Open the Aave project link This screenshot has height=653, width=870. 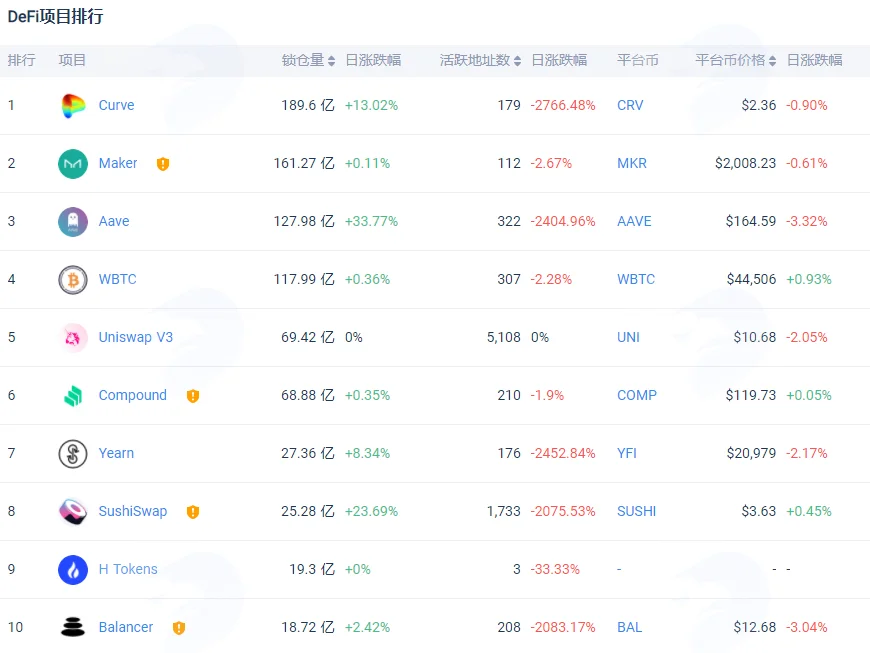(114, 221)
